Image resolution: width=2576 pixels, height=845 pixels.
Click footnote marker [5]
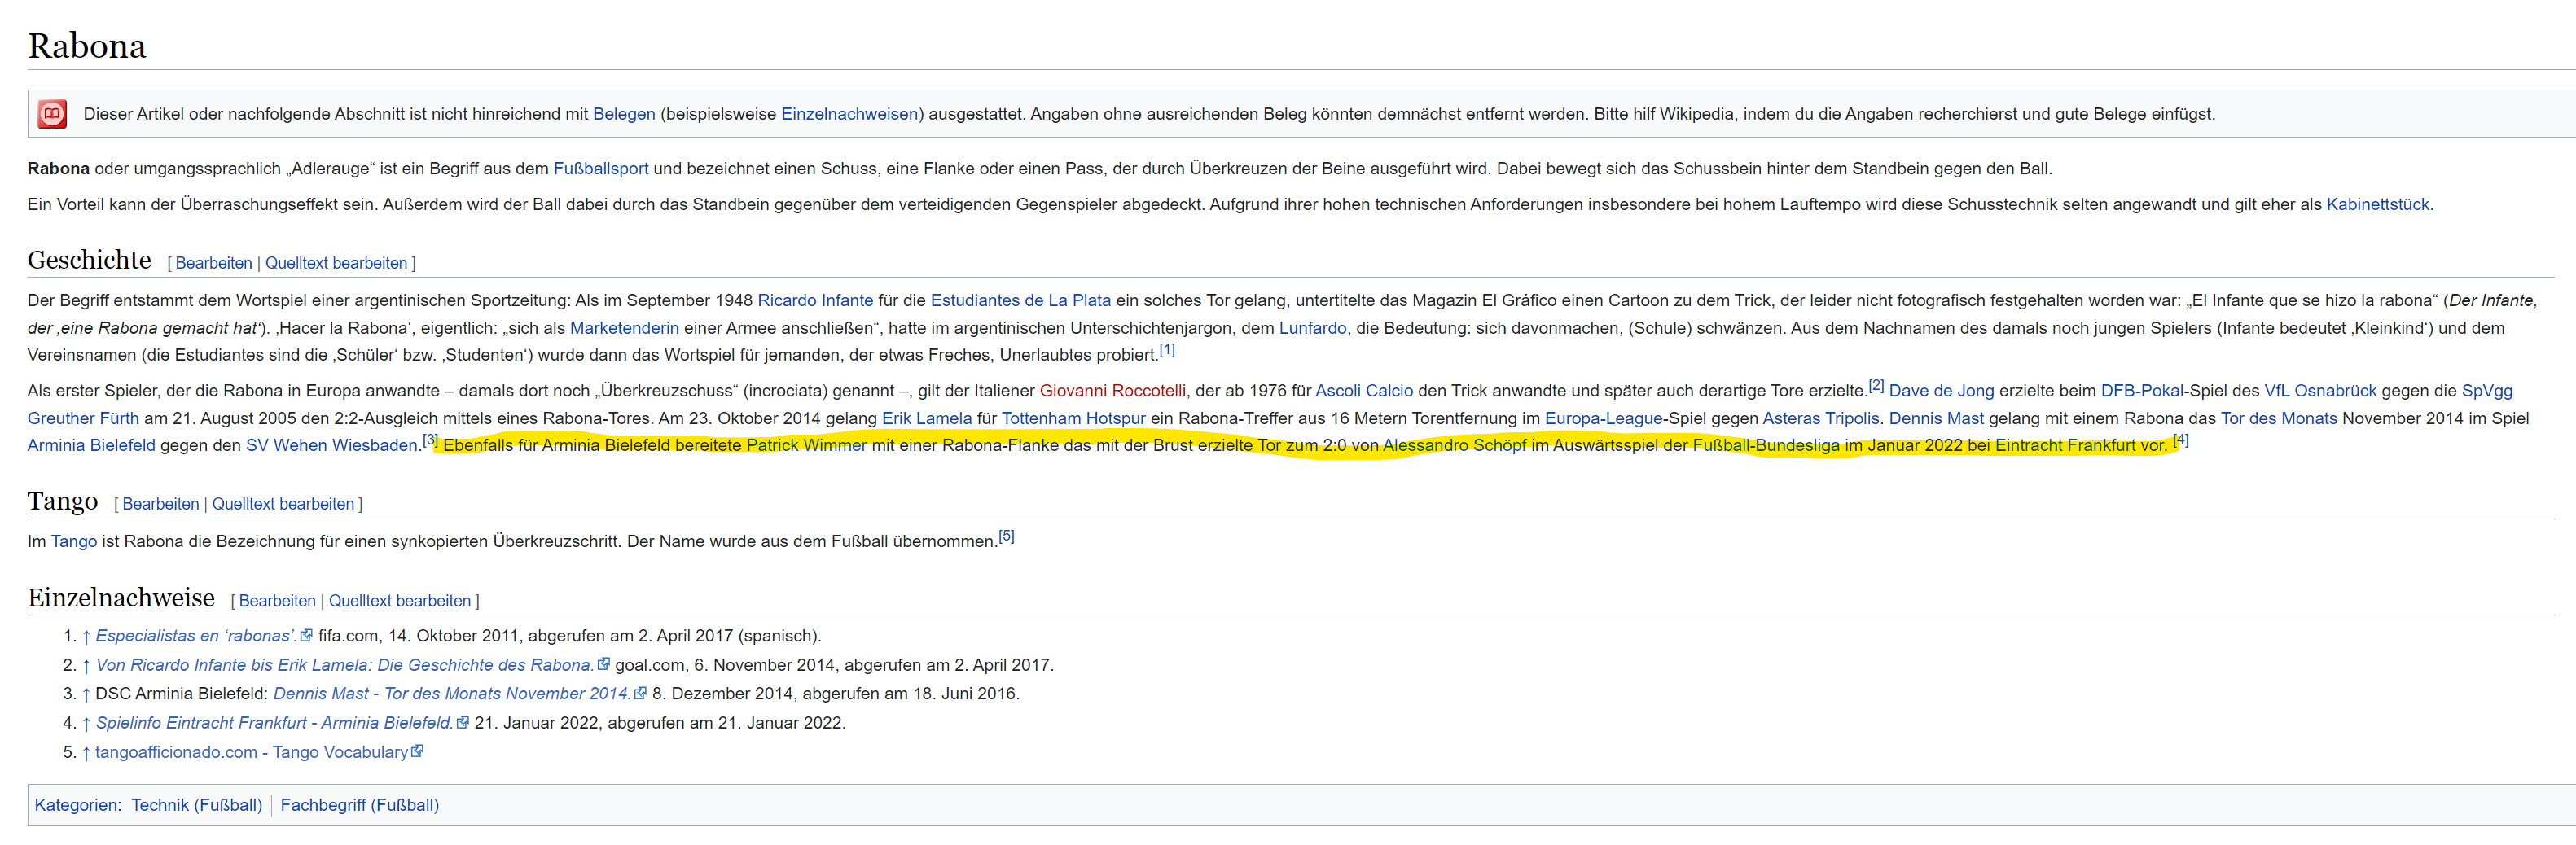(1006, 536)
